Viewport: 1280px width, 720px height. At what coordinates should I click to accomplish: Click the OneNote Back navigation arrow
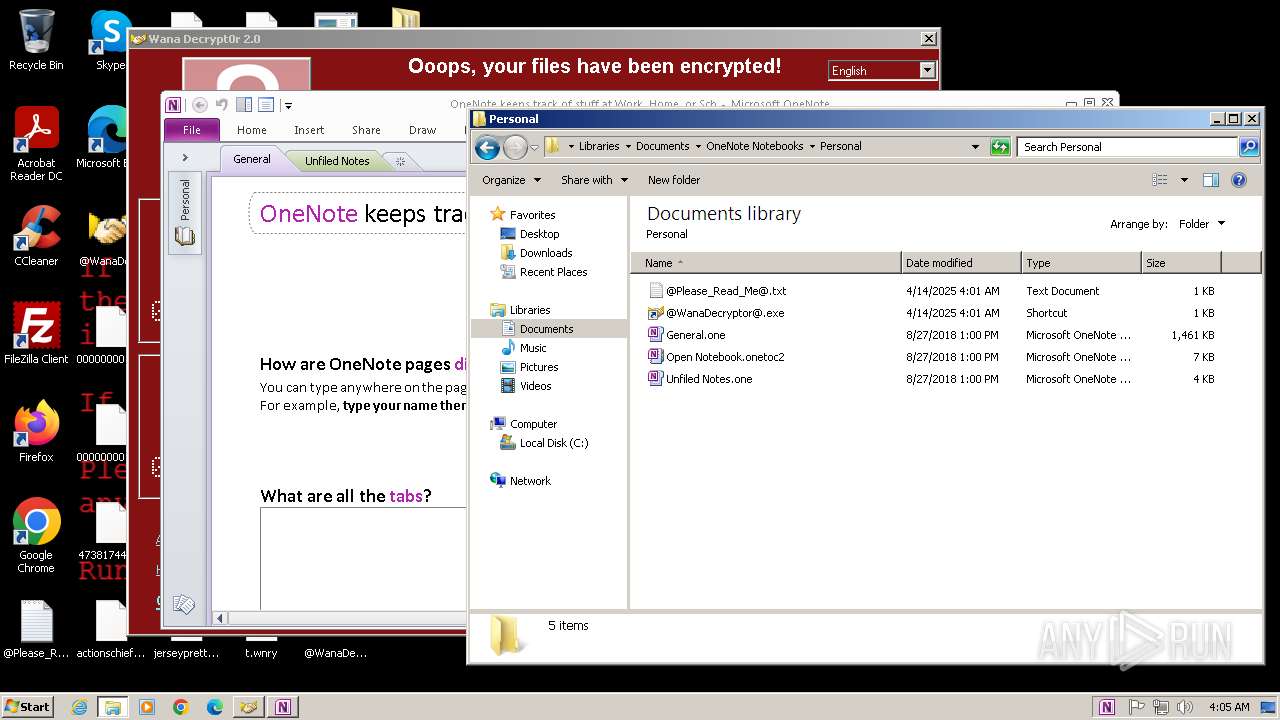tap(200, 104)
